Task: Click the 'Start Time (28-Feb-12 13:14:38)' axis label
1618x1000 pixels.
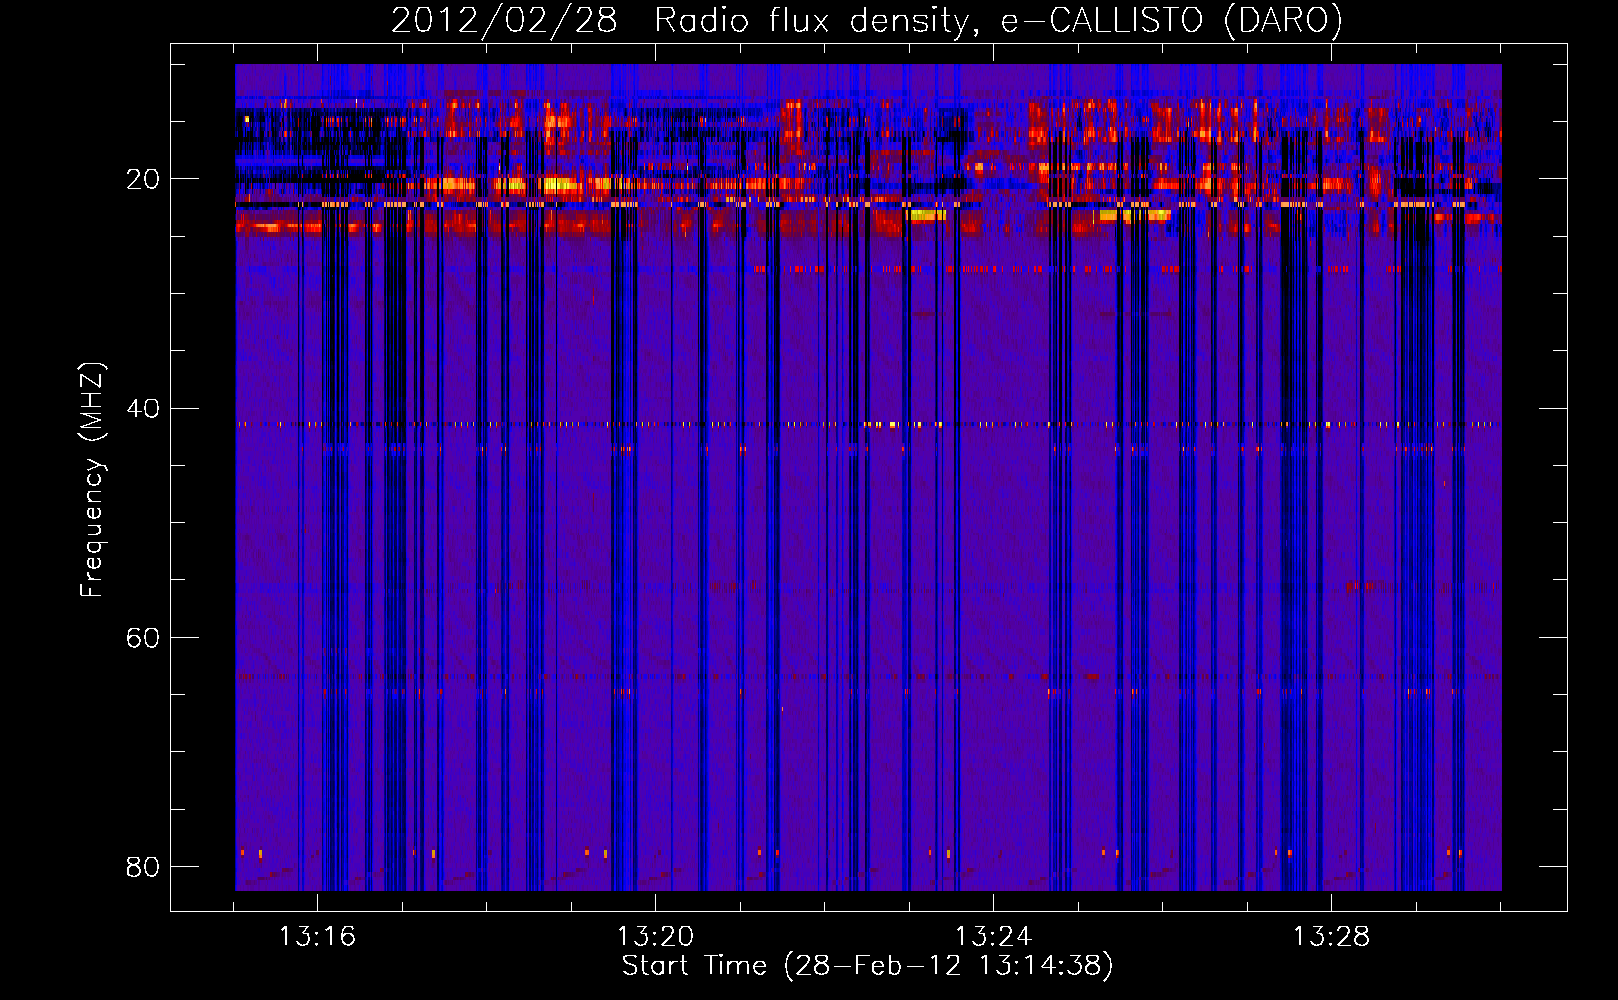Action: point(867,966)
